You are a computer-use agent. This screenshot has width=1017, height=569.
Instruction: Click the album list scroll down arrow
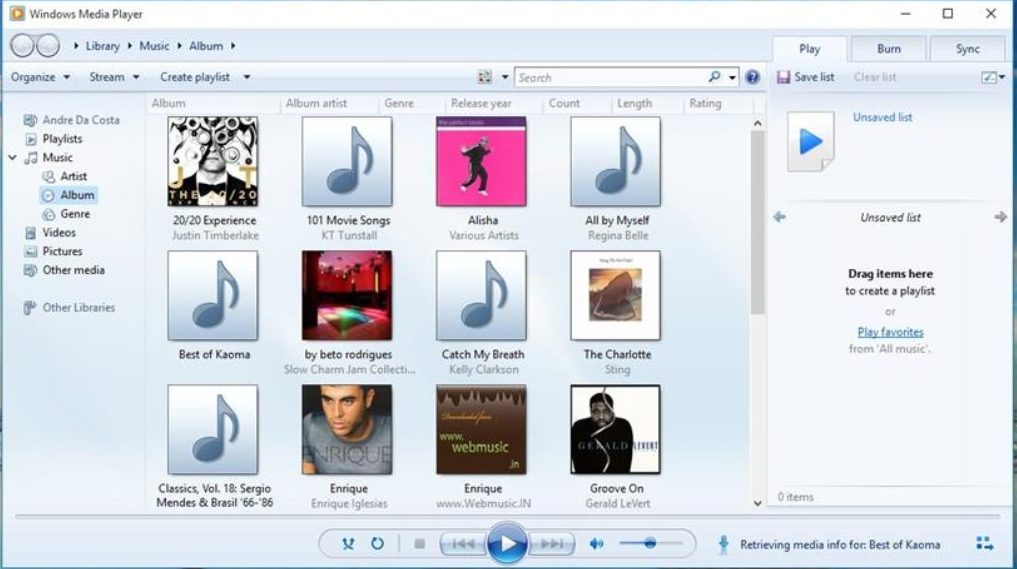(757, 503)
